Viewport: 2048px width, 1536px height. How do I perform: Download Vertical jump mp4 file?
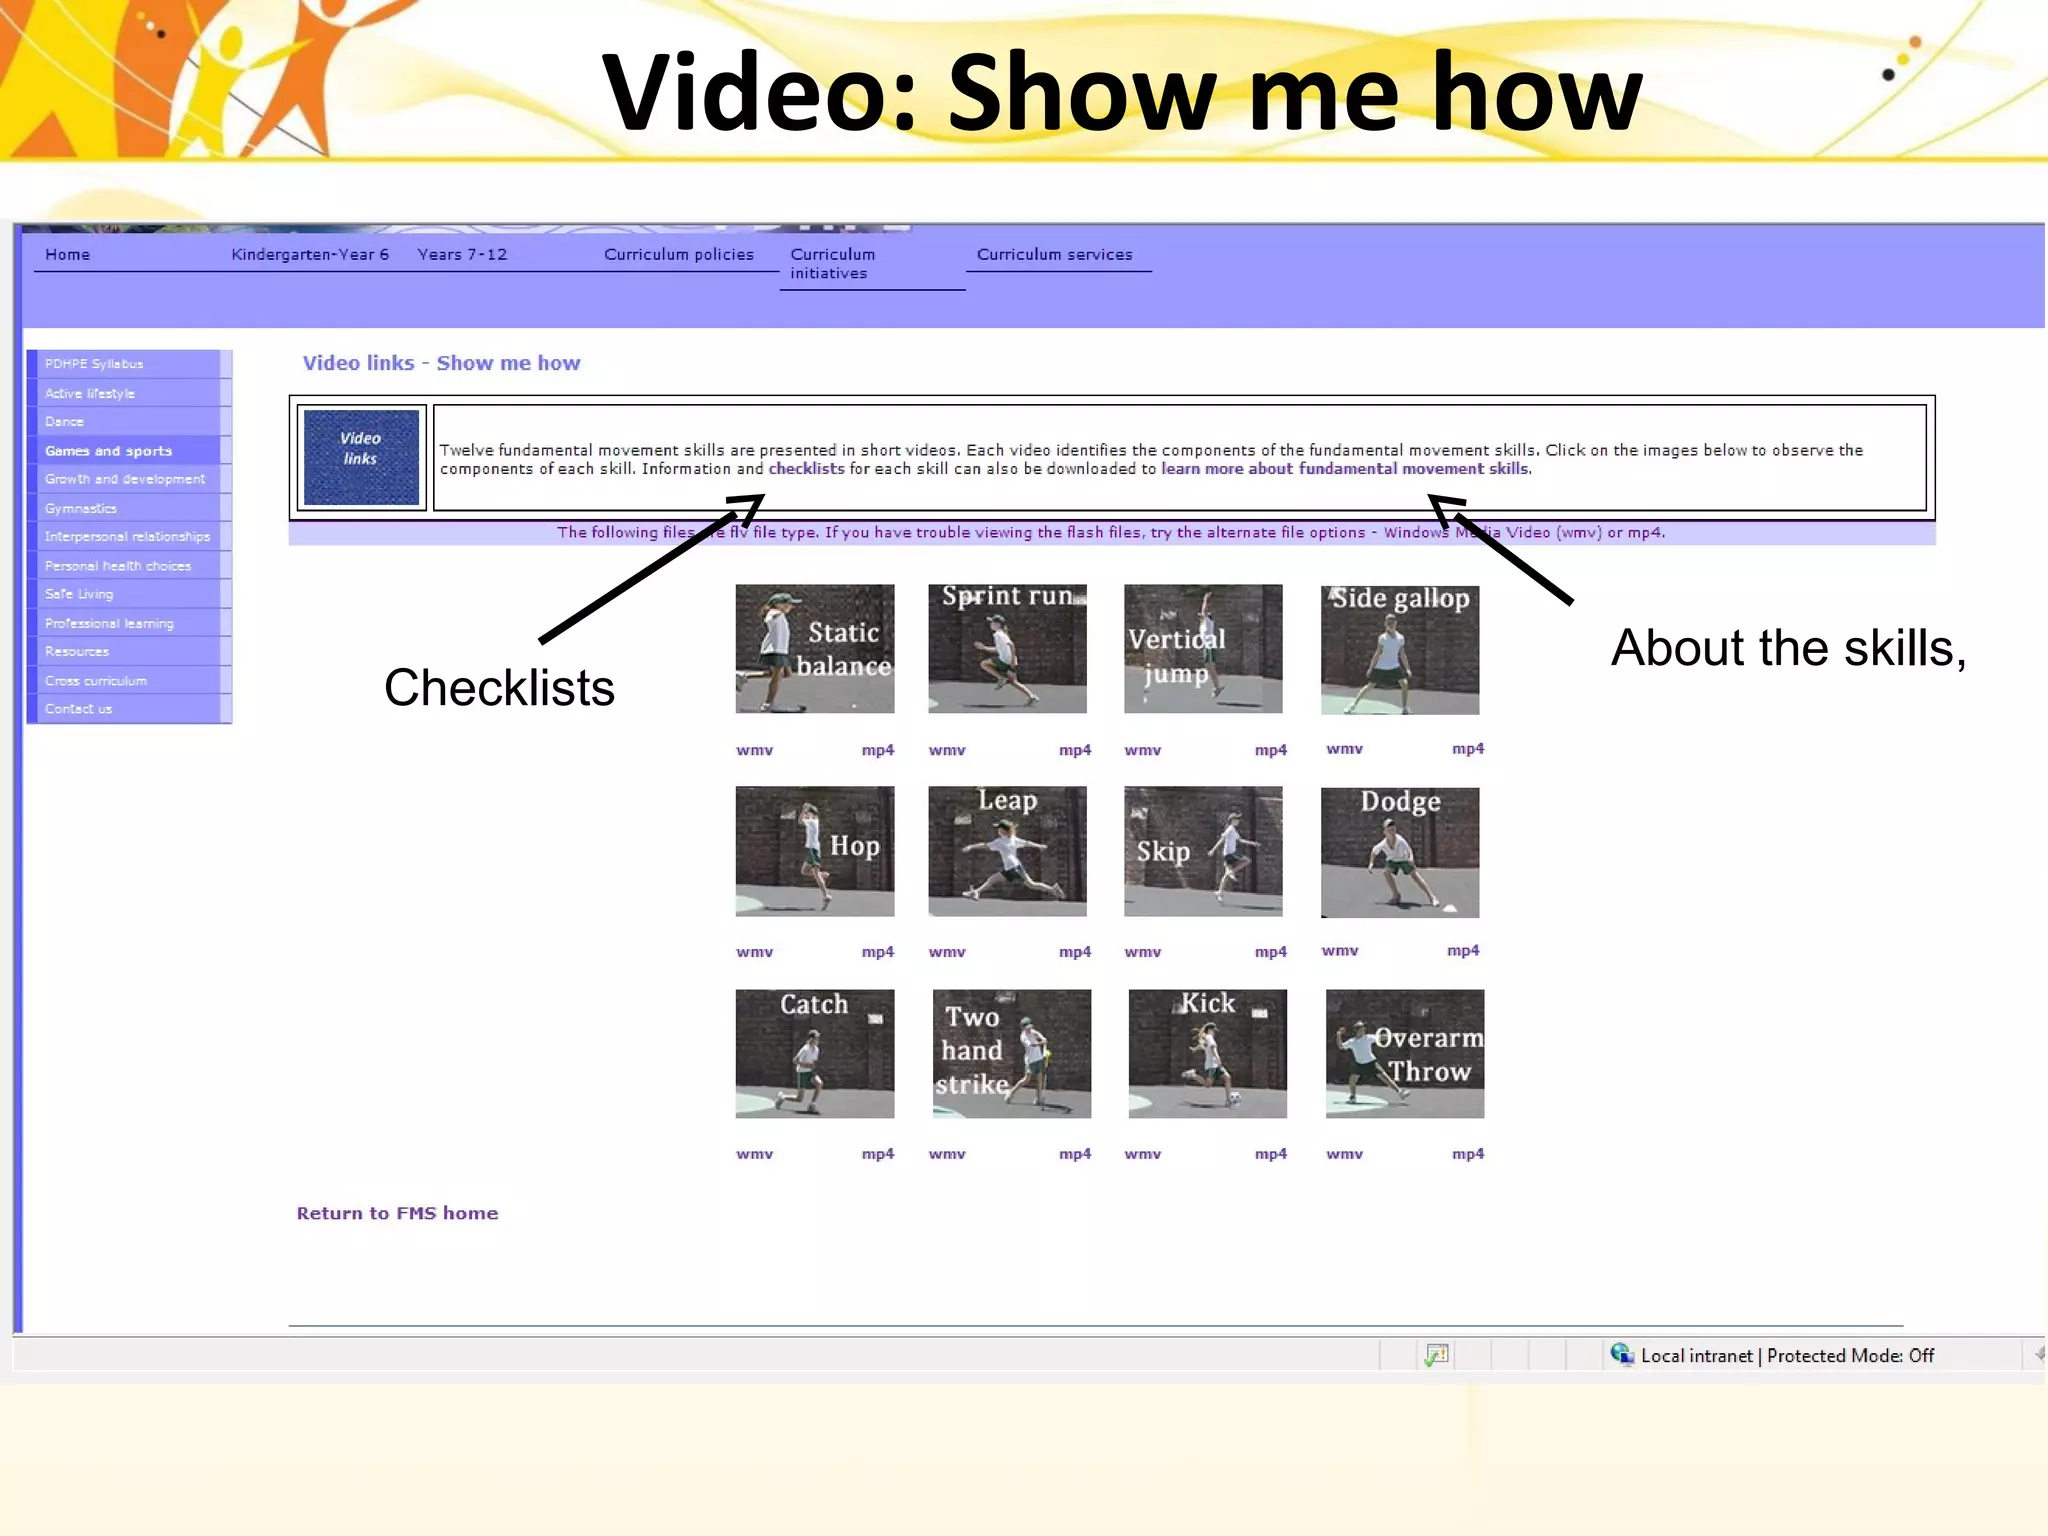click(1271, 750)
